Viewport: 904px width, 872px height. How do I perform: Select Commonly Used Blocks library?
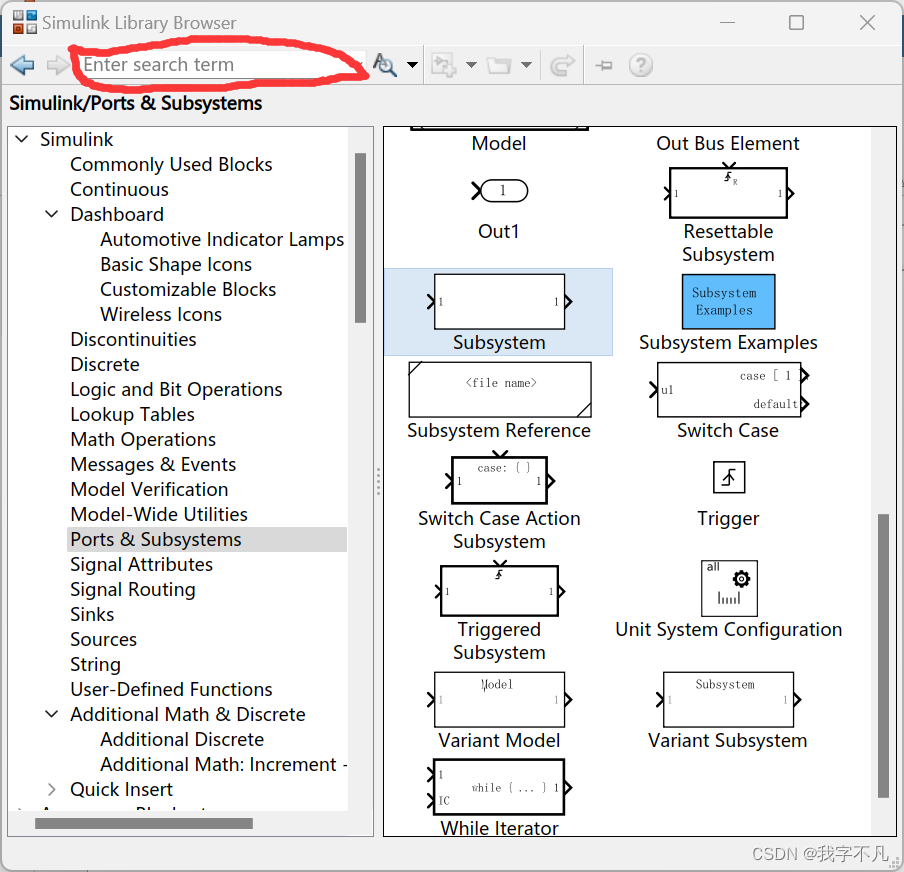171,164
